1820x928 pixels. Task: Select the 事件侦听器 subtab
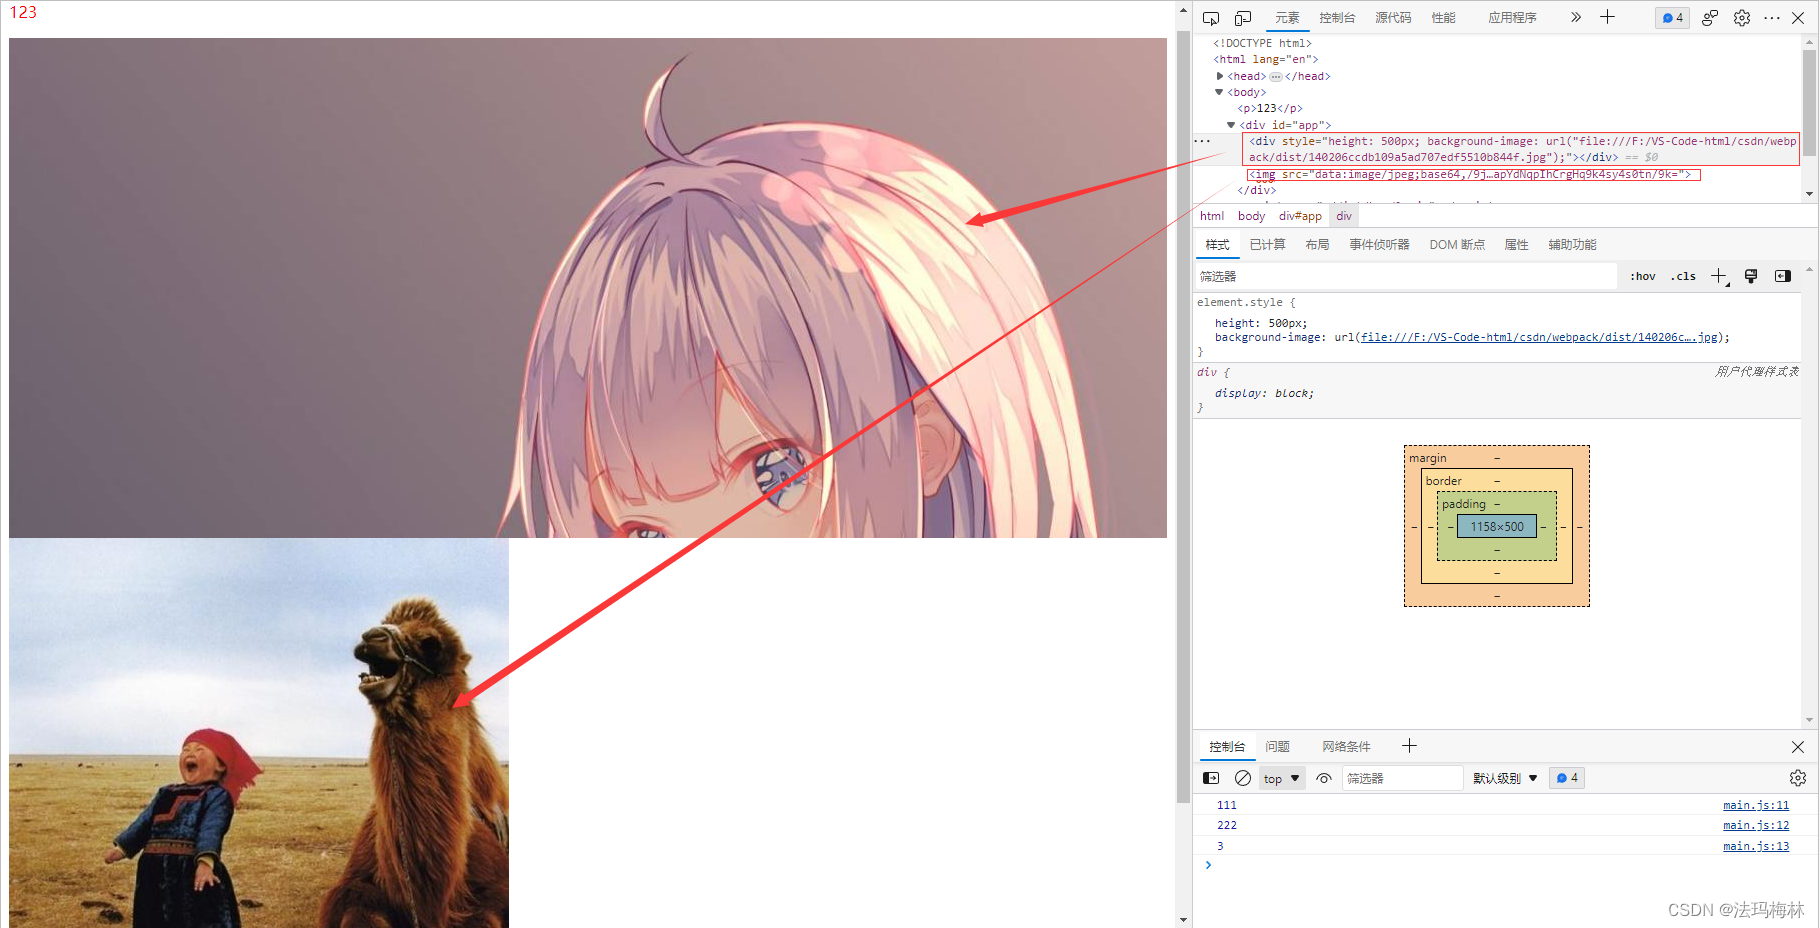point(1379,245)
